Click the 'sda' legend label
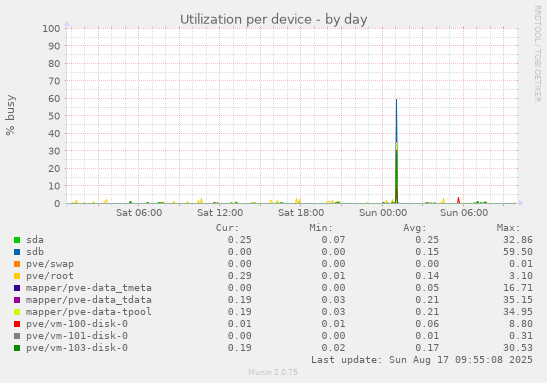This screenshot has width=547, height=383. [35, 240]
